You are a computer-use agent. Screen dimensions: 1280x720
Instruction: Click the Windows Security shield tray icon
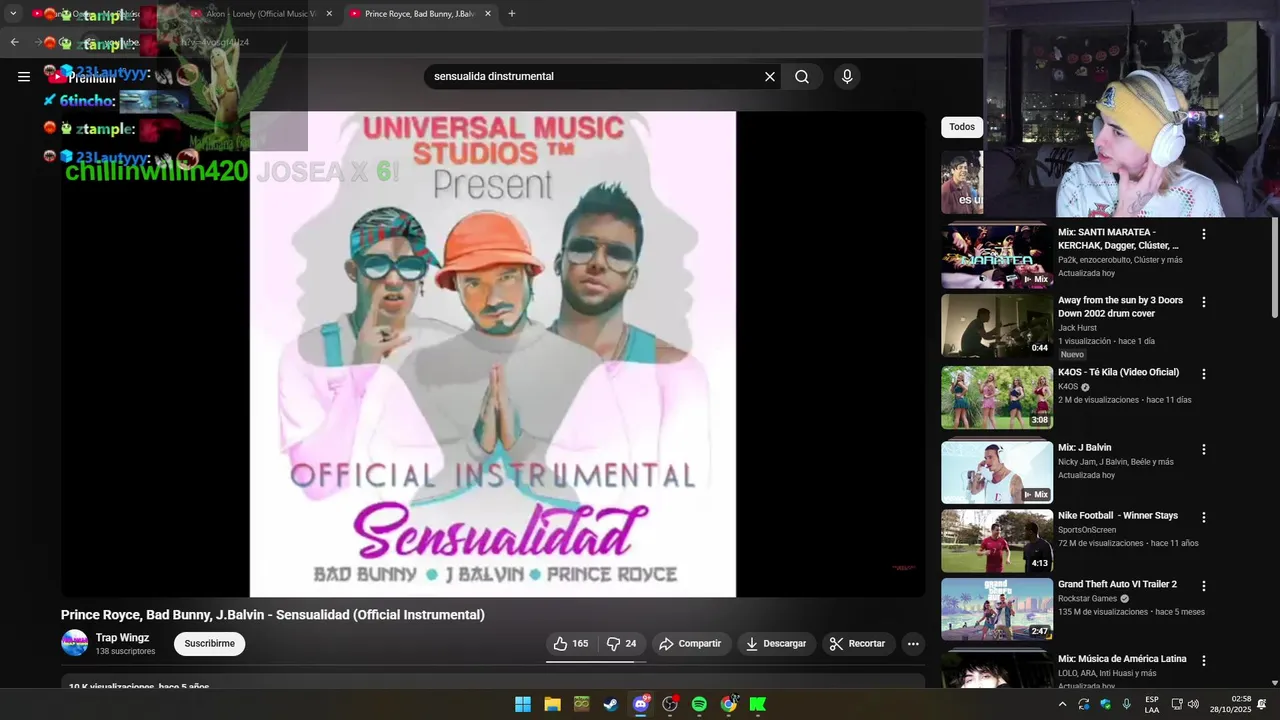(x=1105, y=704)
